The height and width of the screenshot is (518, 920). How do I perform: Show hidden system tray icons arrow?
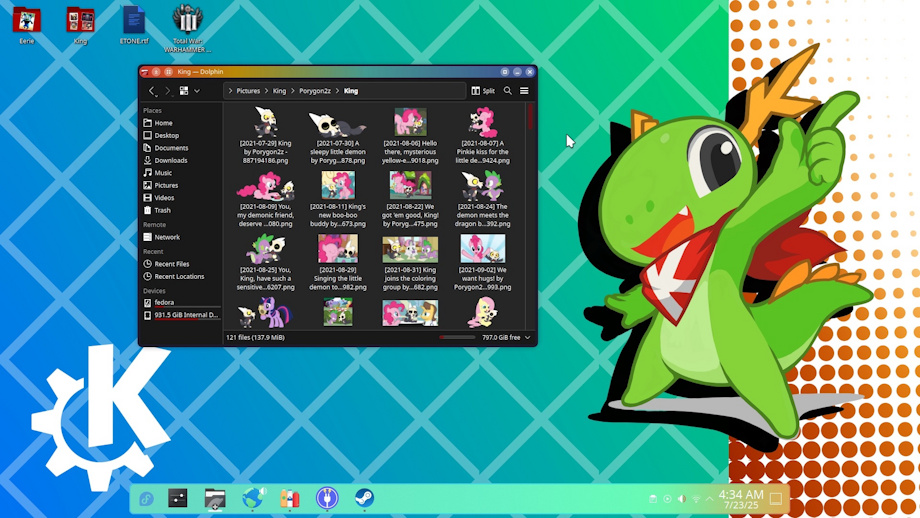(709, 498)
